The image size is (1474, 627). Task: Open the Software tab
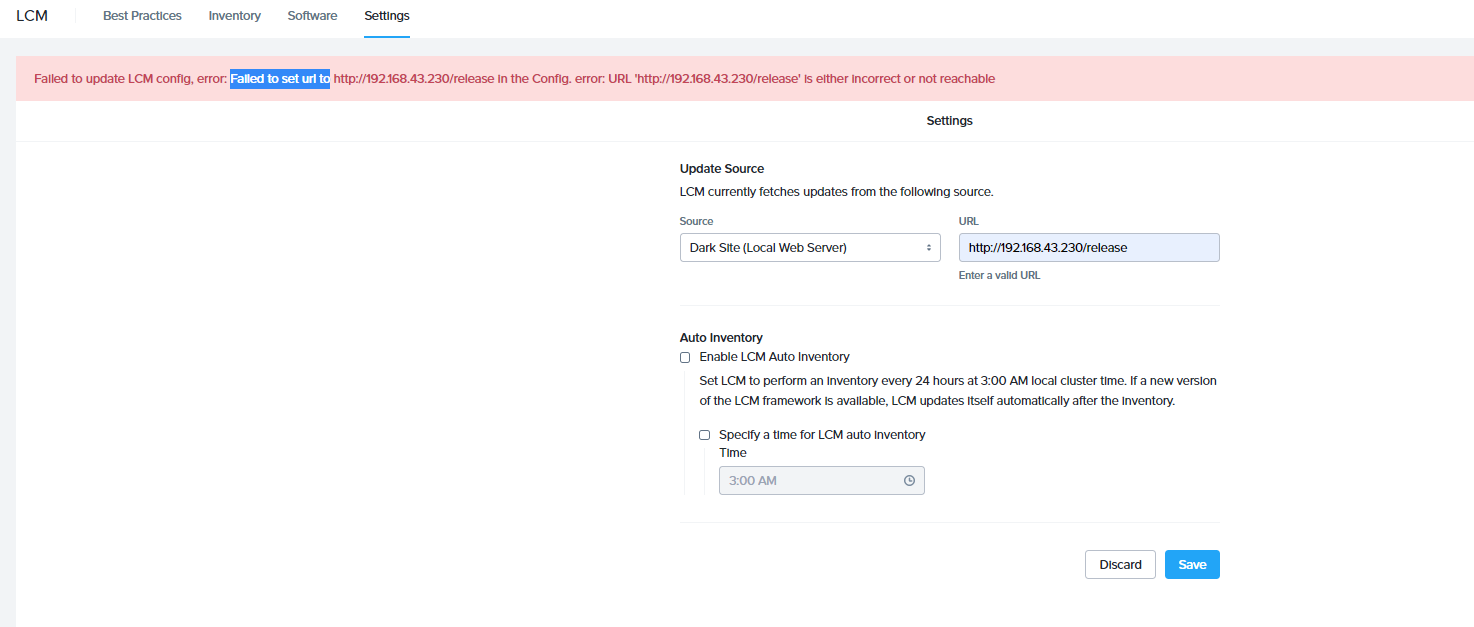pyautogui.click(x=312, y=16)
